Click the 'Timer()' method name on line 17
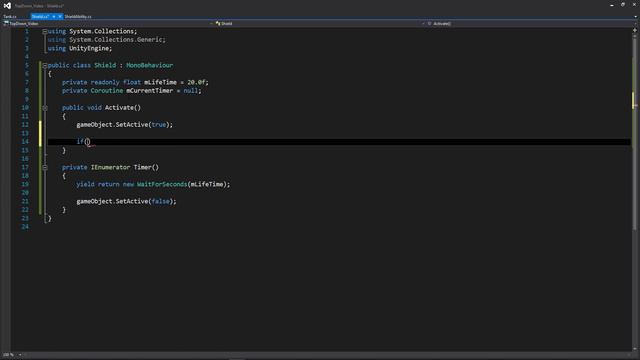 coord(146,167)
